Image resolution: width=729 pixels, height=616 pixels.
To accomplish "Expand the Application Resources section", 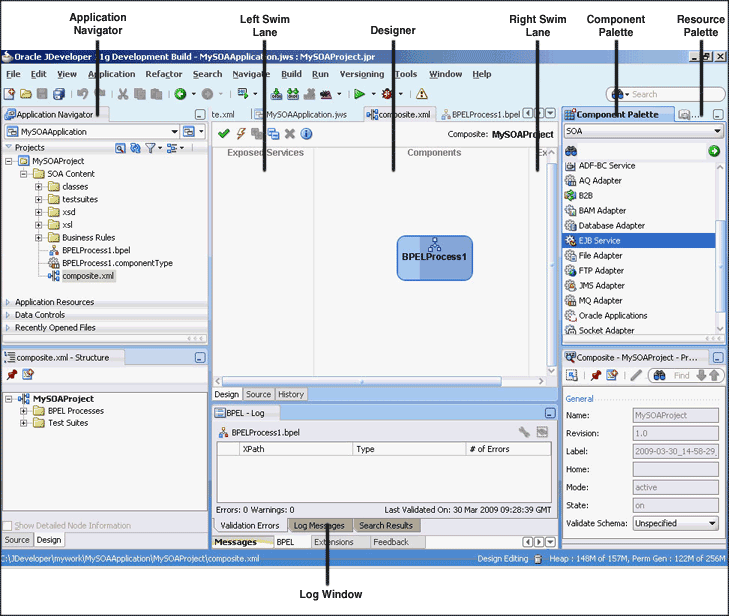I will tap(7, 302).
